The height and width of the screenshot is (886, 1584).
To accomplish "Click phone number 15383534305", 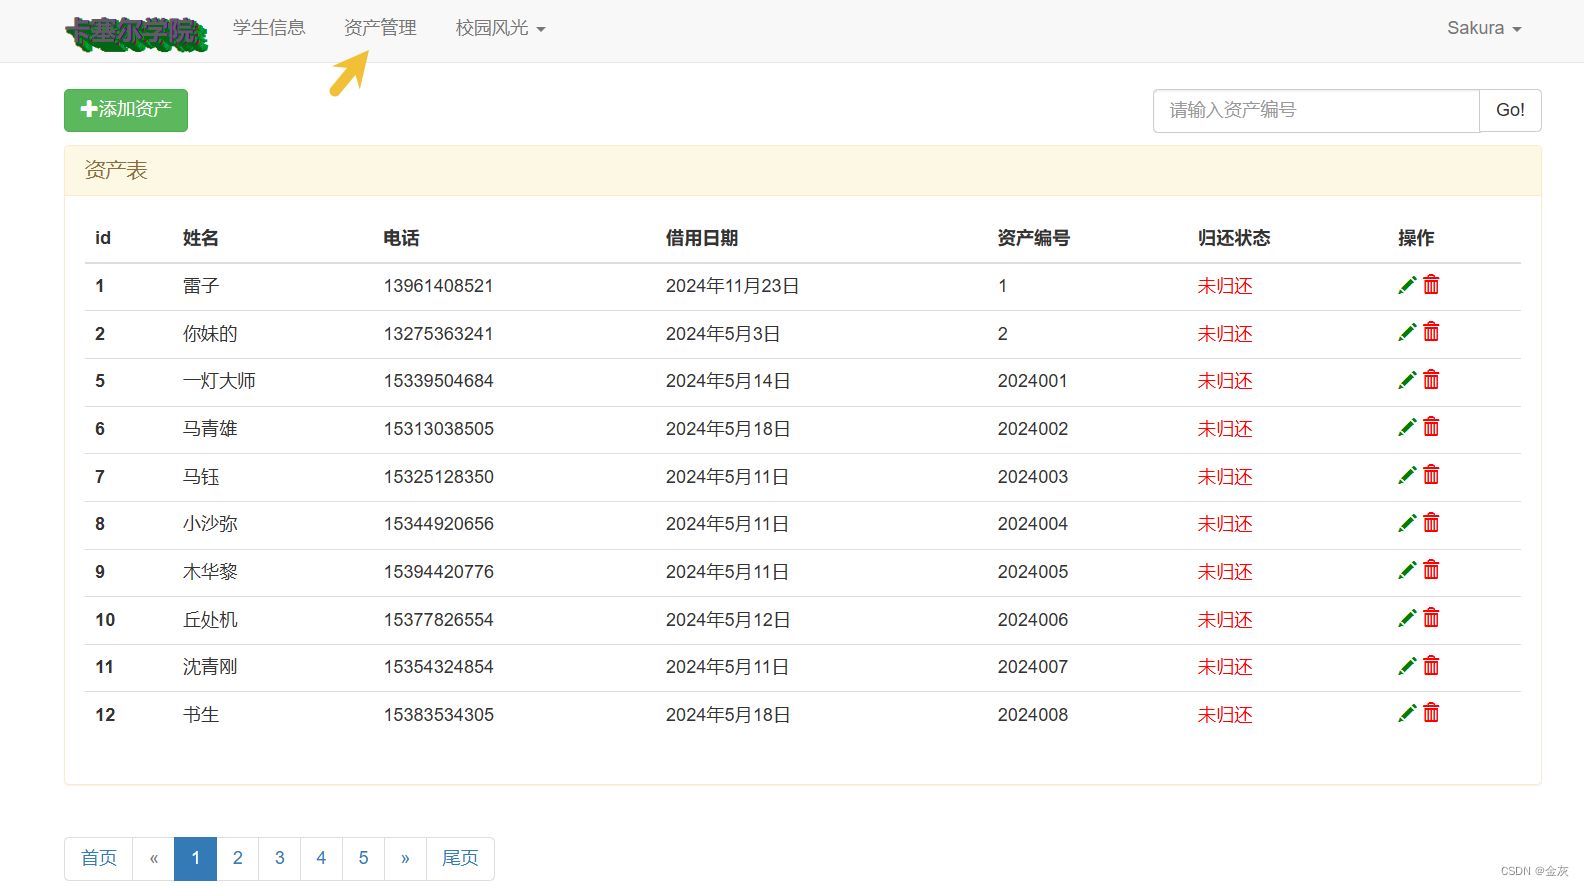I will 439,715.
